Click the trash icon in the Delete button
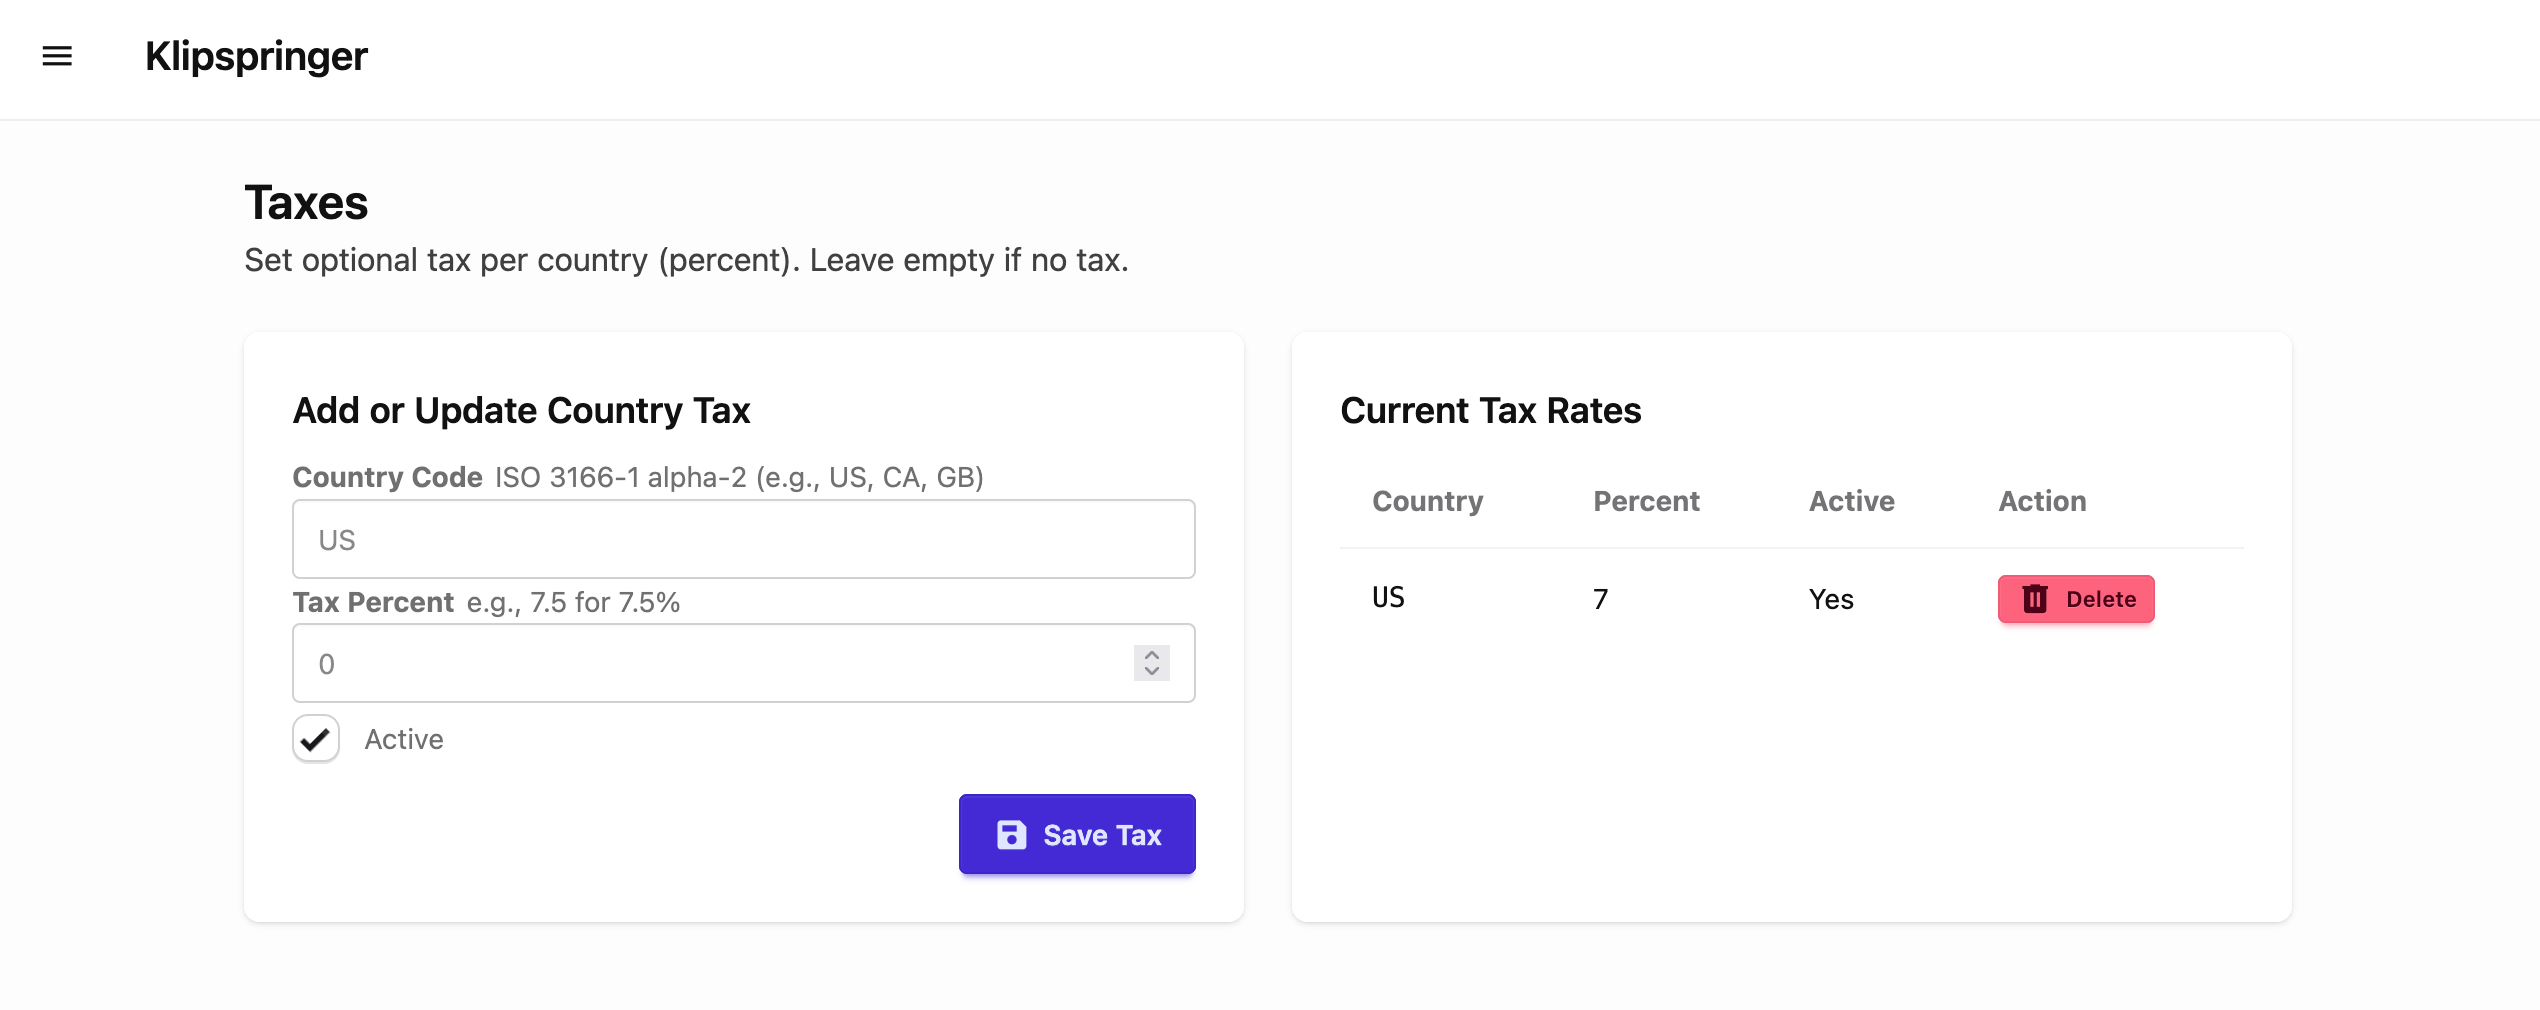Screen dimensions: 2540x1010 pyautogui.click(x=2035, y=599)
